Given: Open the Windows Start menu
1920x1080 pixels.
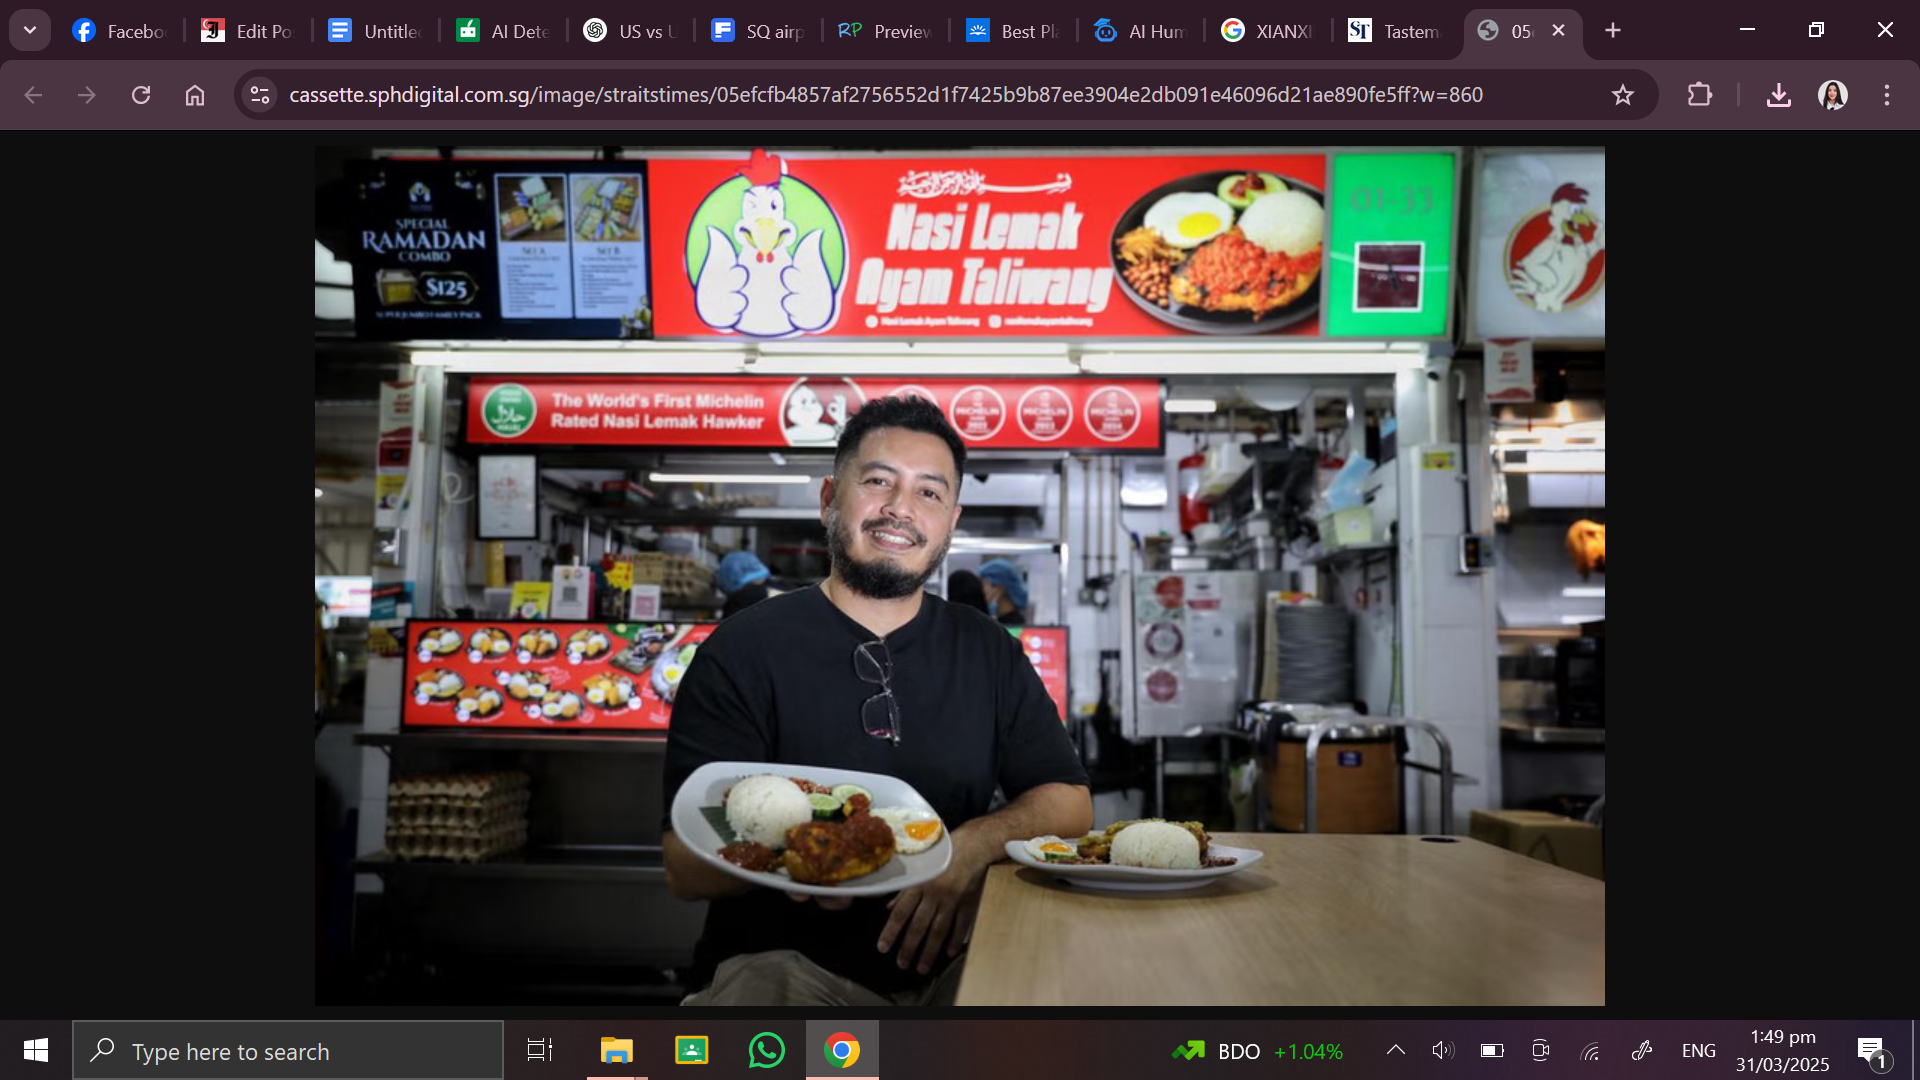Looking at the screenshot, I should click(x=36, y=1050).
